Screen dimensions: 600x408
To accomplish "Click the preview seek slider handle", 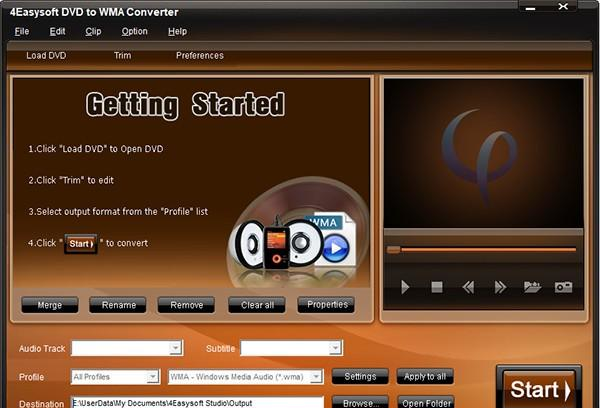I will point(393,250).
